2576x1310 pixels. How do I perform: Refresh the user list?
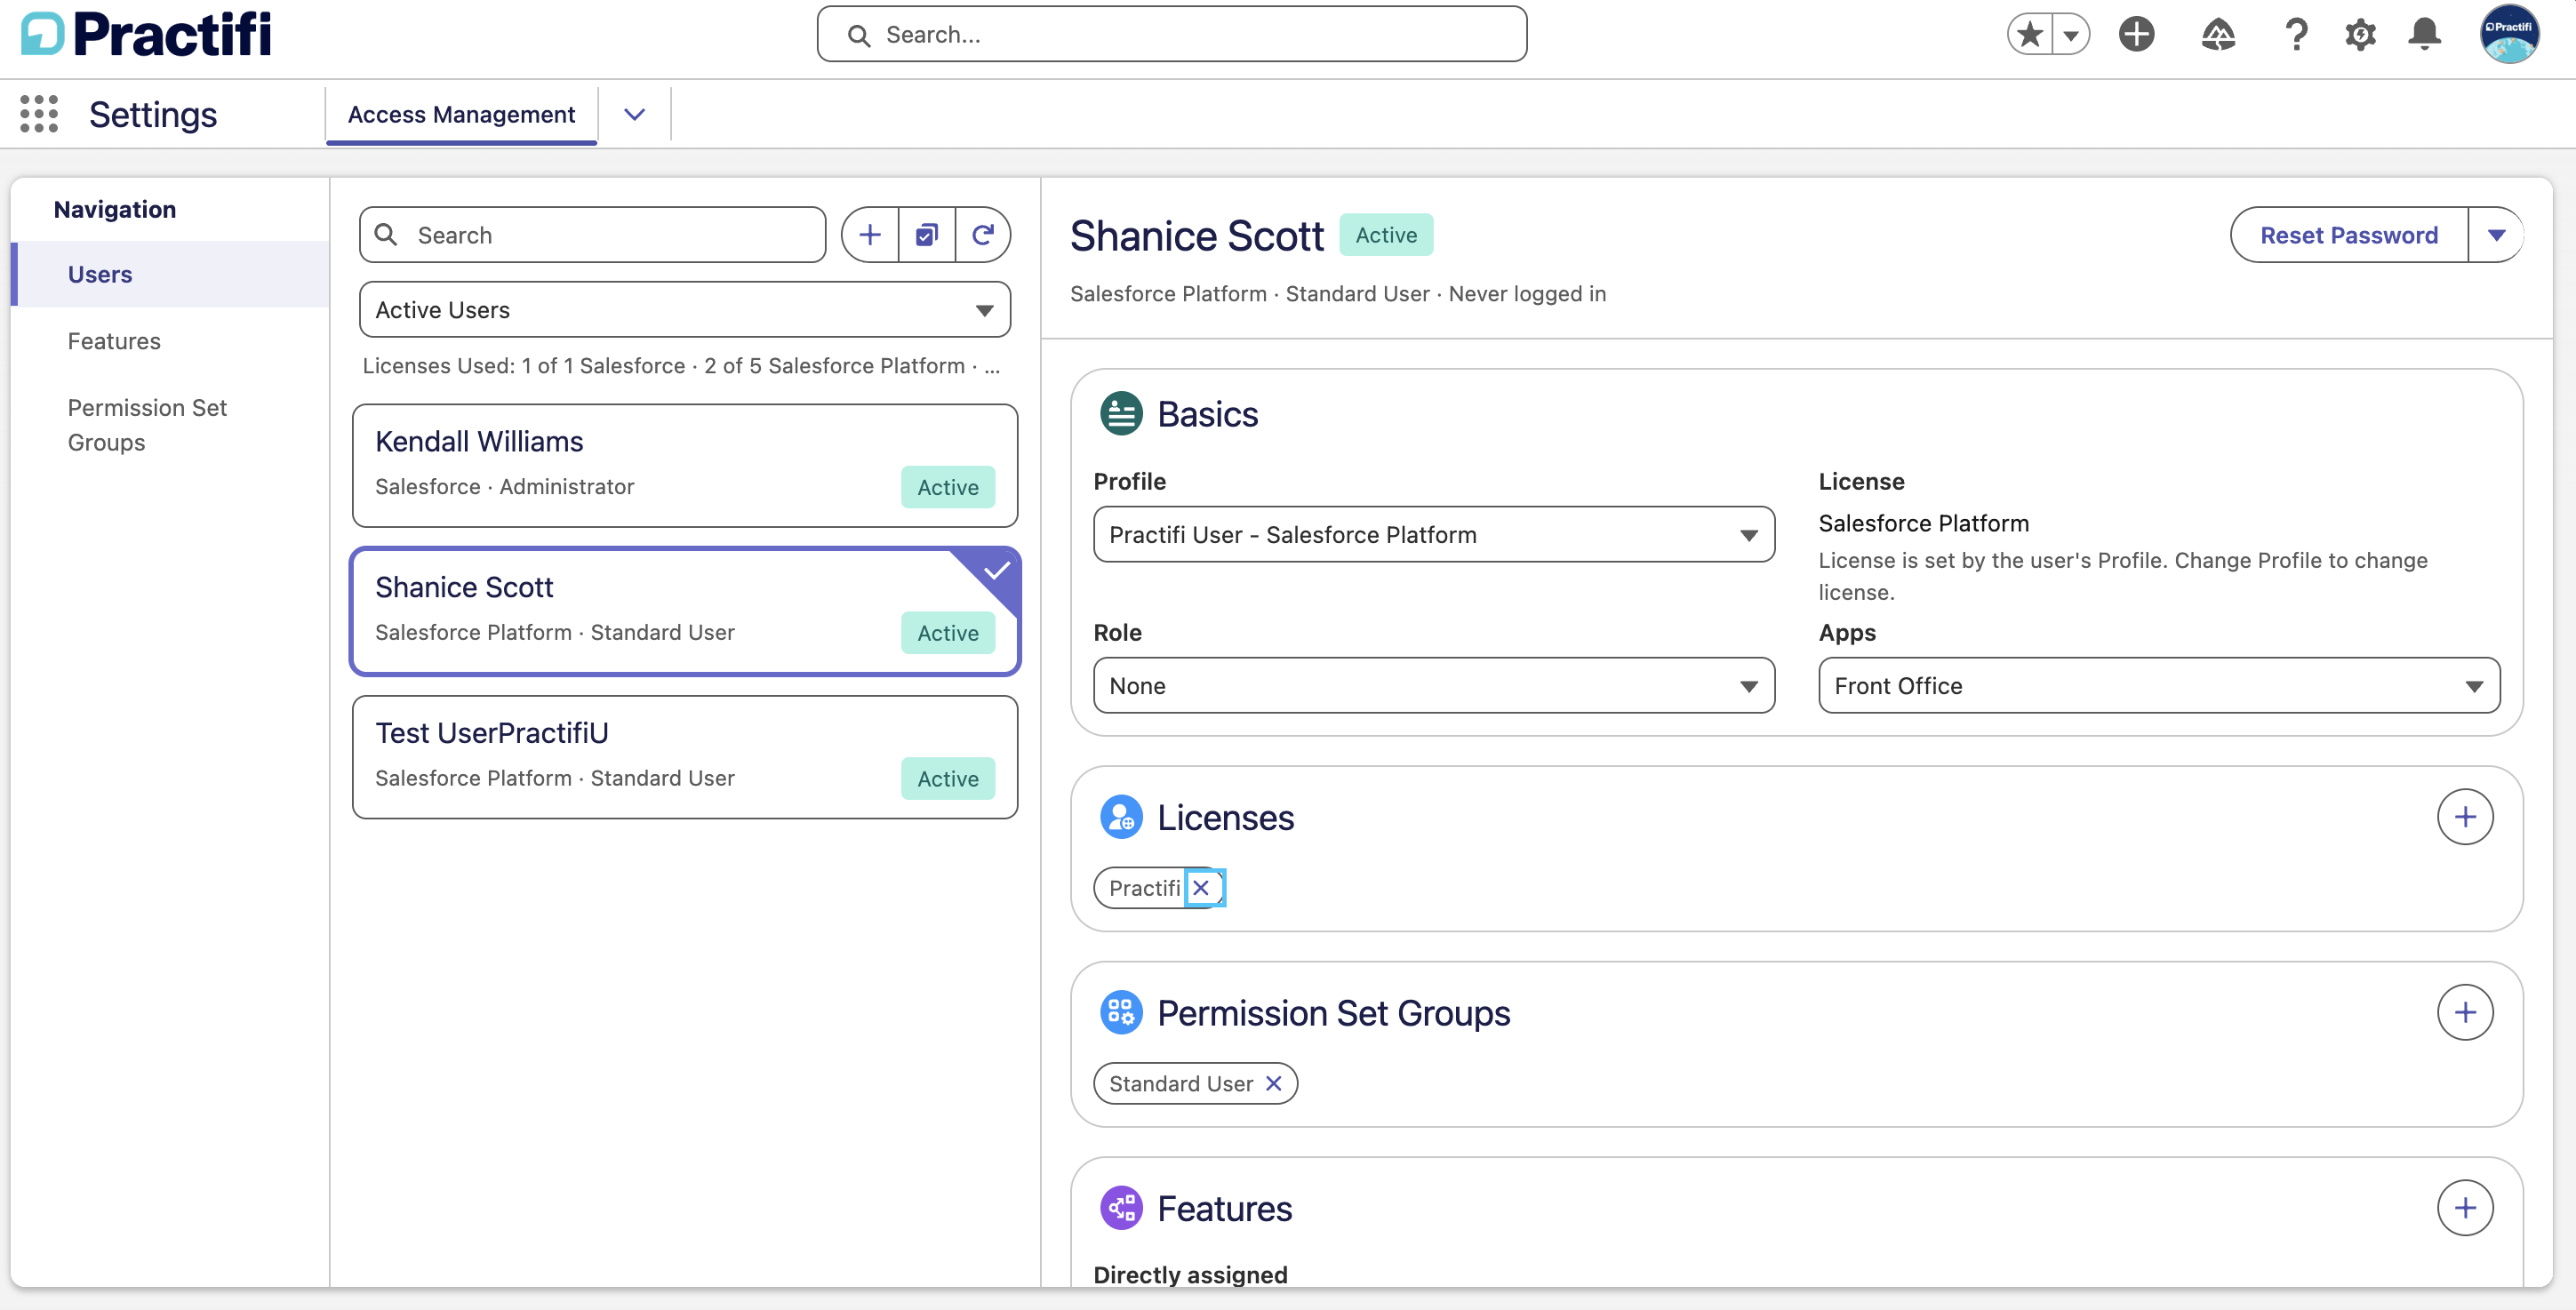(x=983, y=235)
